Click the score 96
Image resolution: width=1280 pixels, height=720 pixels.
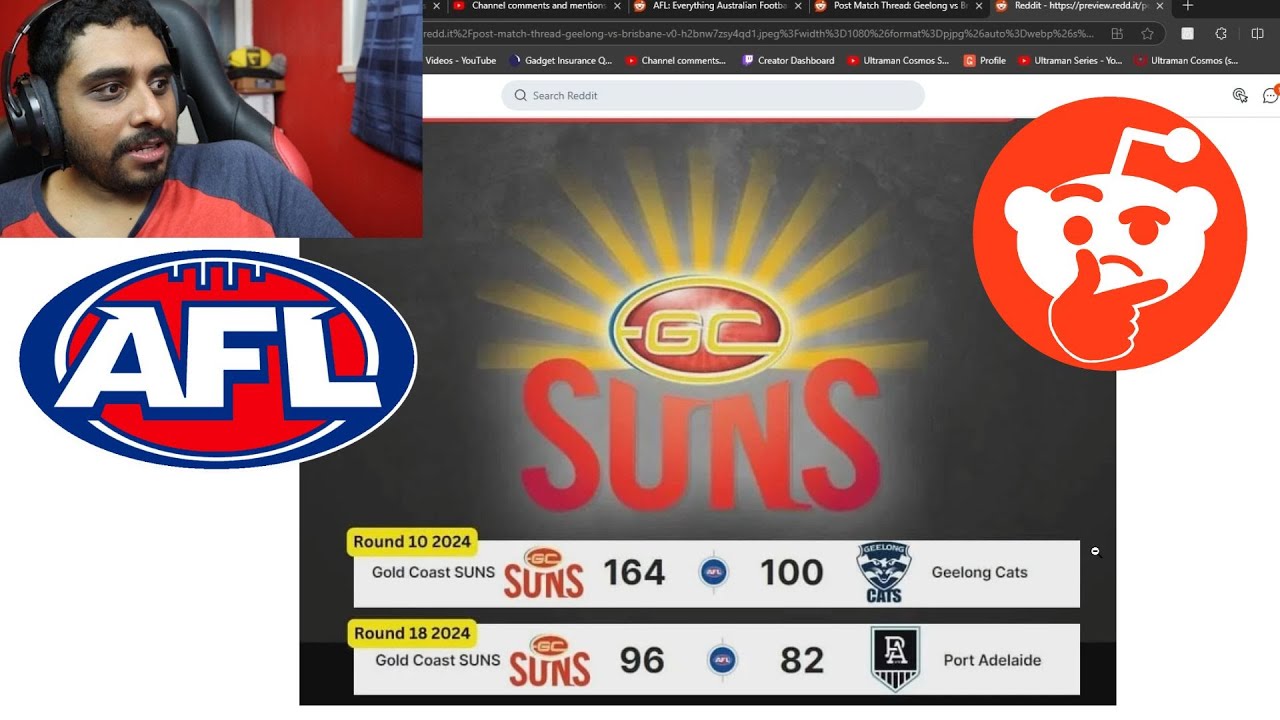click(642, 660)
